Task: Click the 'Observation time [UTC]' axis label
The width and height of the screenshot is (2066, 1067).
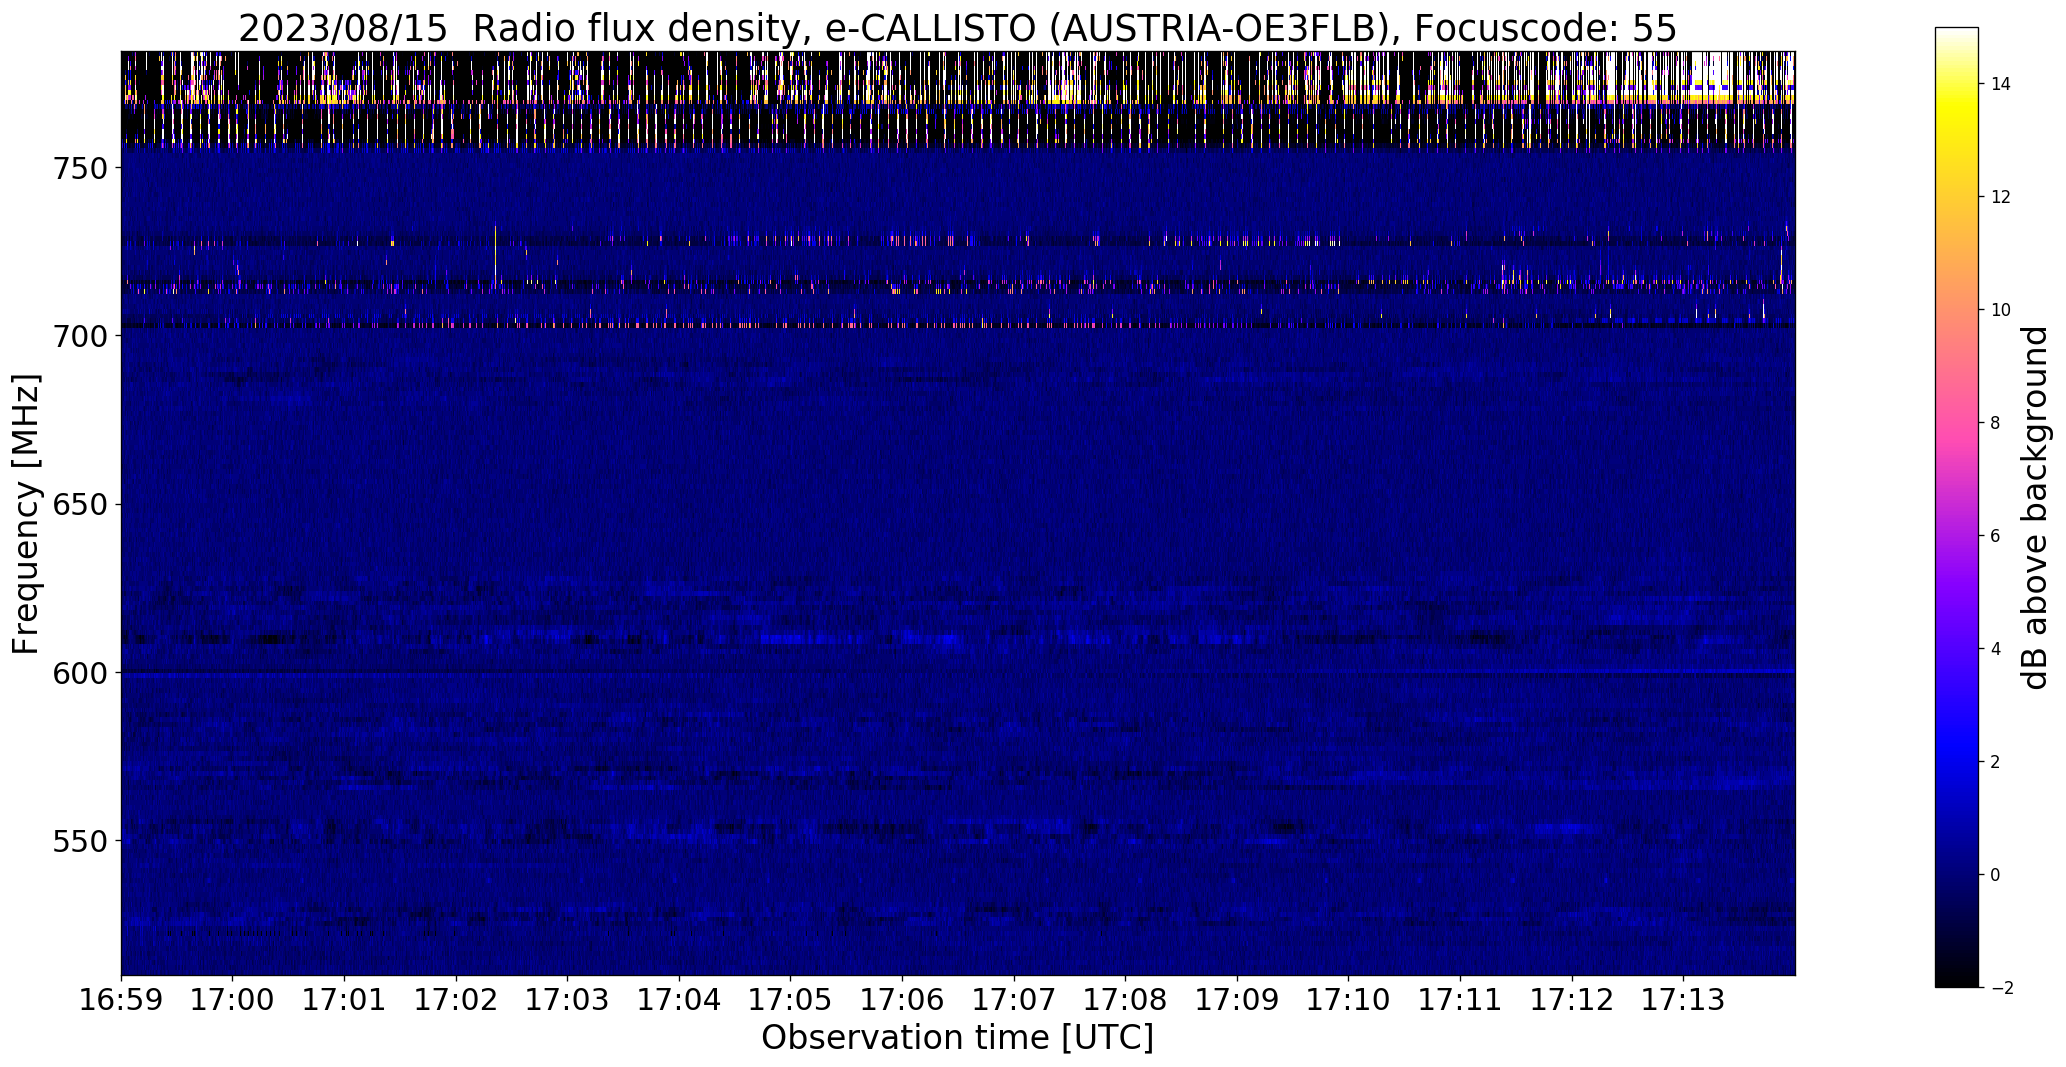Action: click(957, 1038)
